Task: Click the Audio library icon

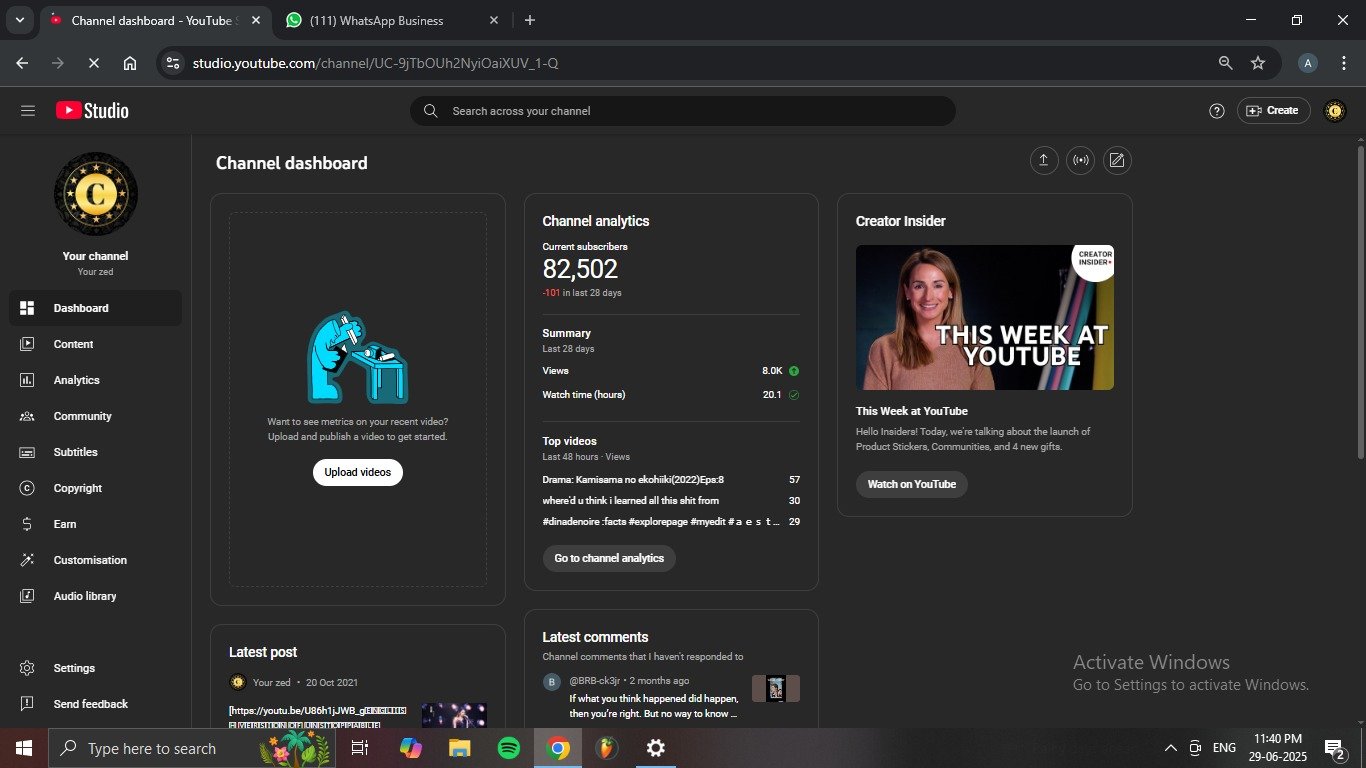Action: coord(28,596)
